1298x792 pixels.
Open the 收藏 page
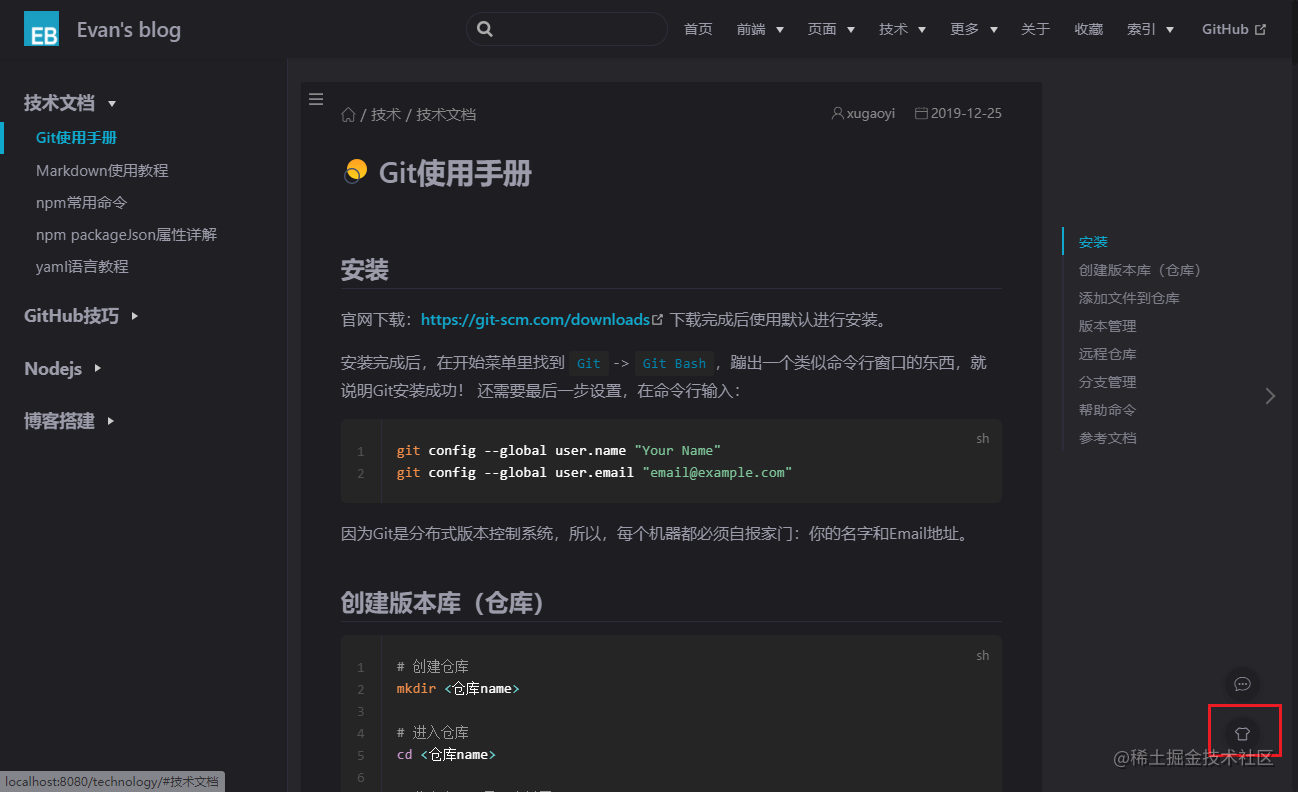1088,29
